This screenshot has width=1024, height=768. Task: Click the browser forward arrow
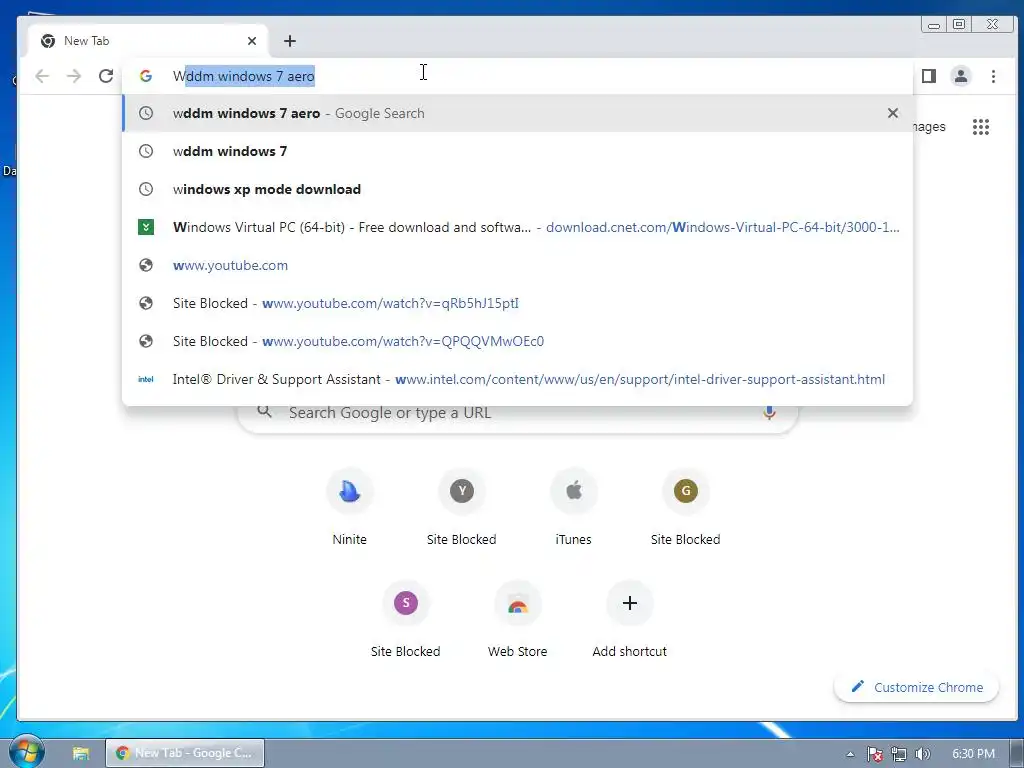74,76
